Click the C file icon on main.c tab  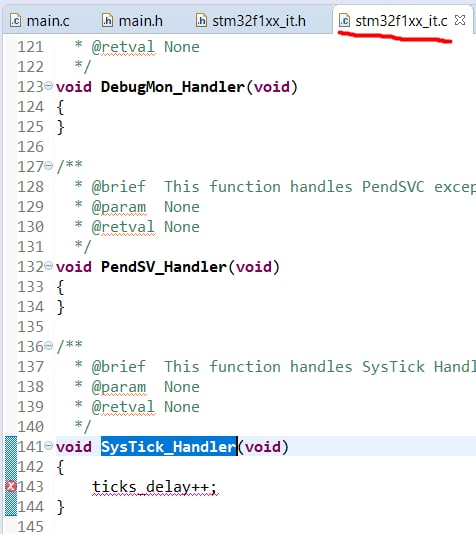[15, 21]
